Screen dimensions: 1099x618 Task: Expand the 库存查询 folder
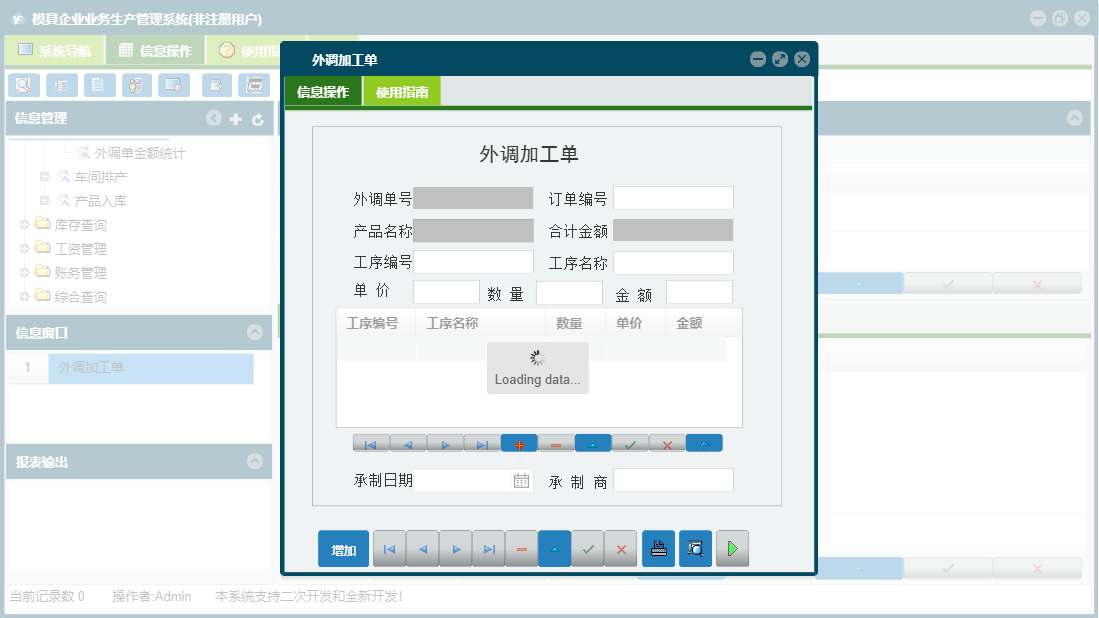[25, 225]
